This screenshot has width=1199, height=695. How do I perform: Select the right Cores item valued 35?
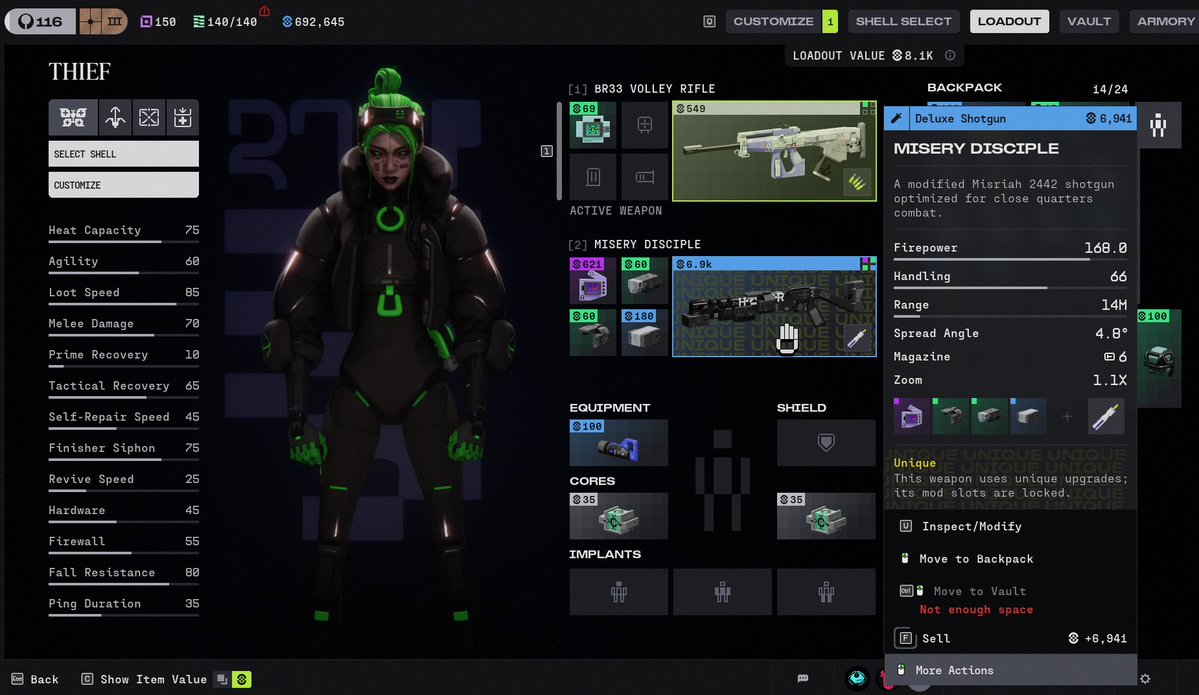[826, 516]
